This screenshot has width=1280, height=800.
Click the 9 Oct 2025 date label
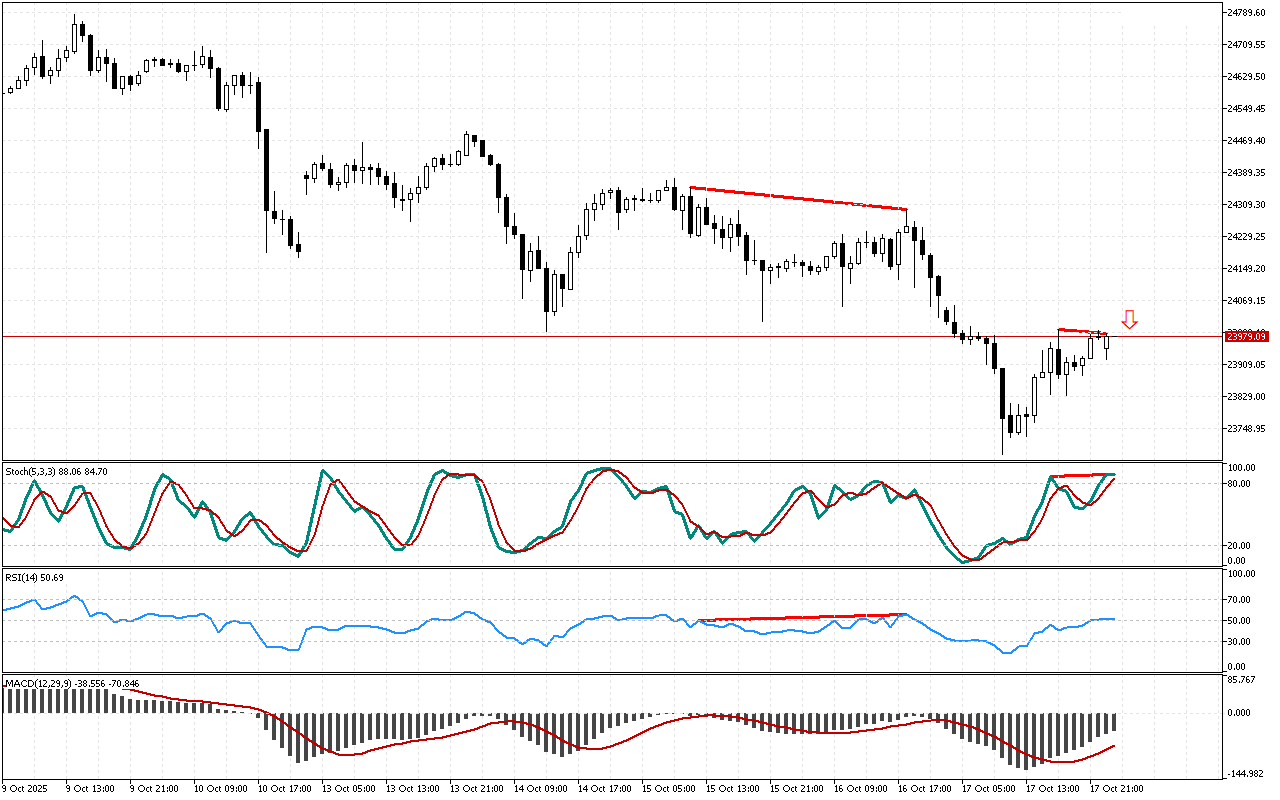tap(28, 788)
